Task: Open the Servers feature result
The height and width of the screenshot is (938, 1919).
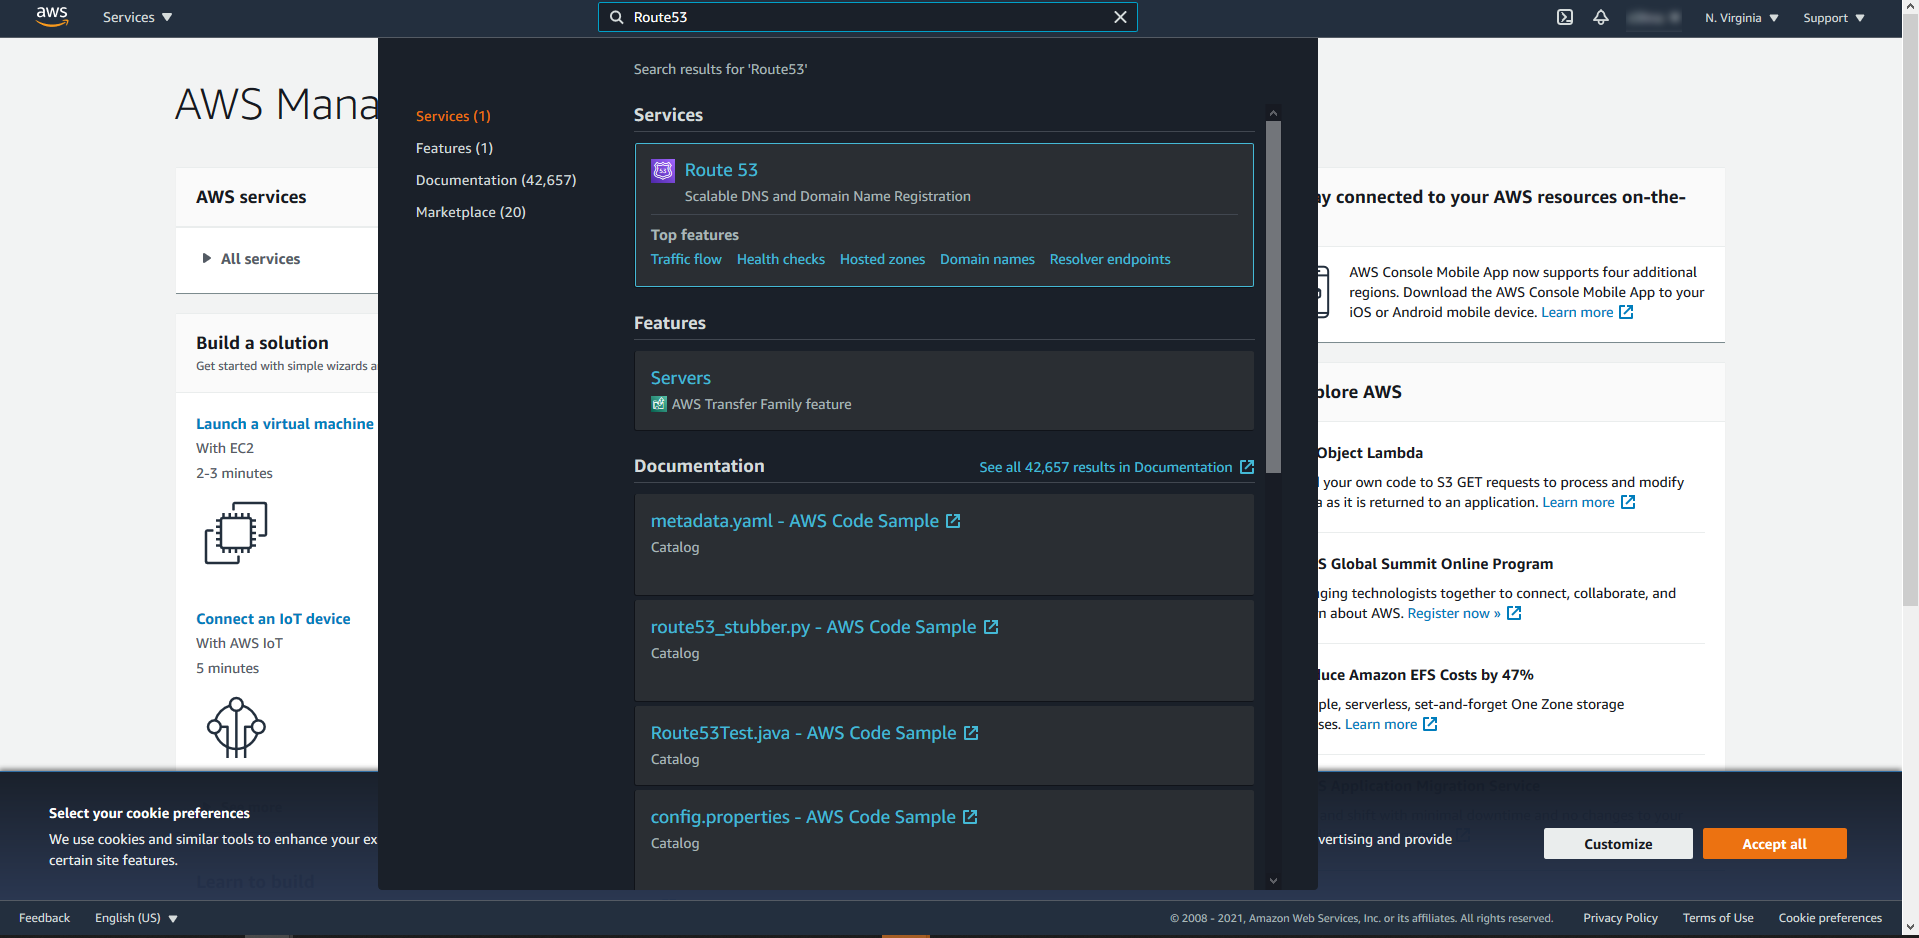Action: 681,378
